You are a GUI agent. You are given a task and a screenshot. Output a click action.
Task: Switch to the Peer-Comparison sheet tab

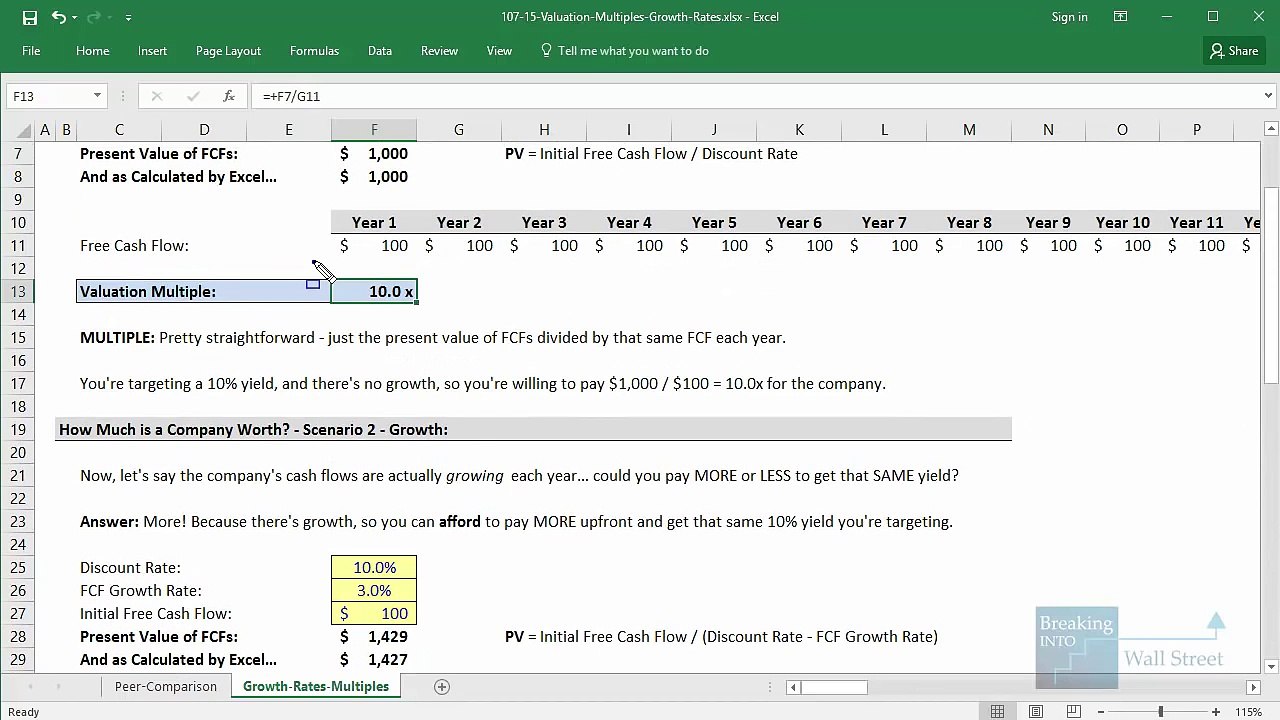pyautogui.click(x=165, y=687)
